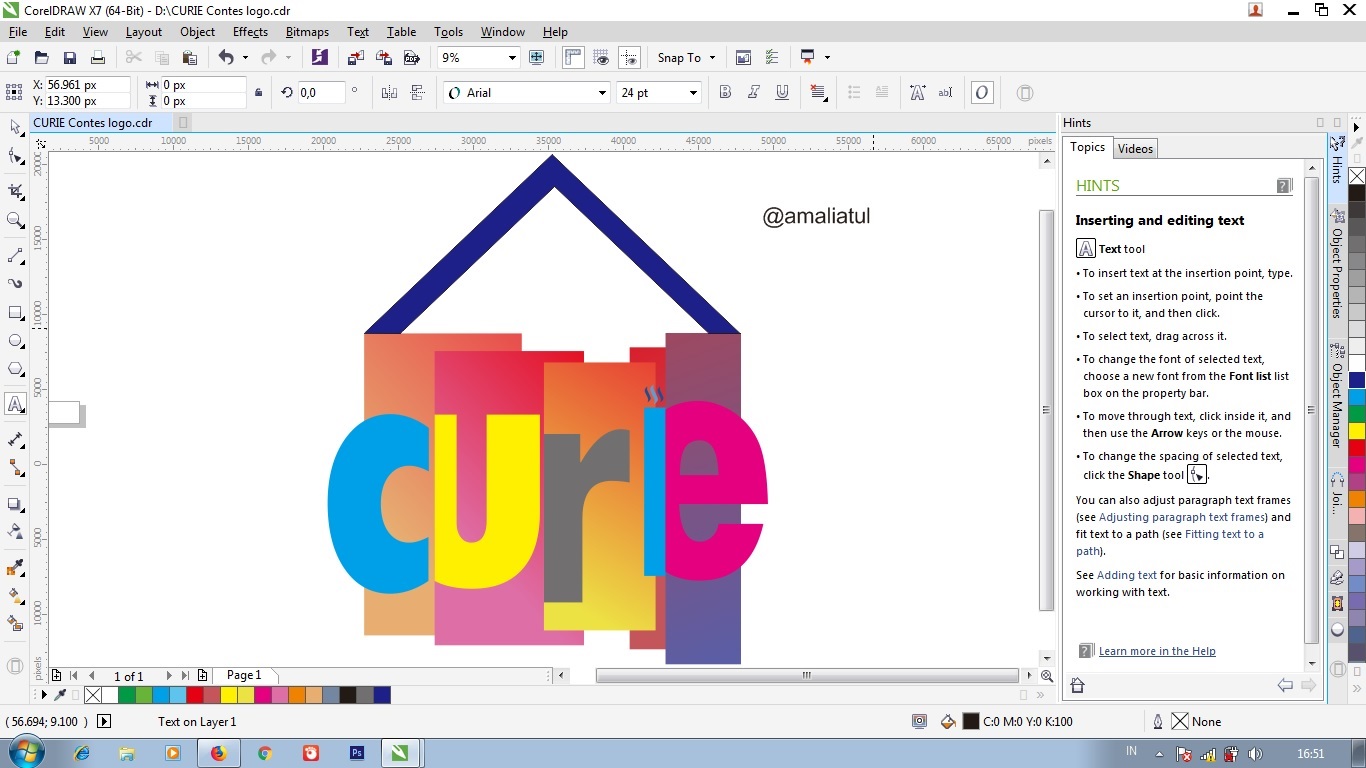Select the Zoom tool in the toolbox

click(15, 220)
